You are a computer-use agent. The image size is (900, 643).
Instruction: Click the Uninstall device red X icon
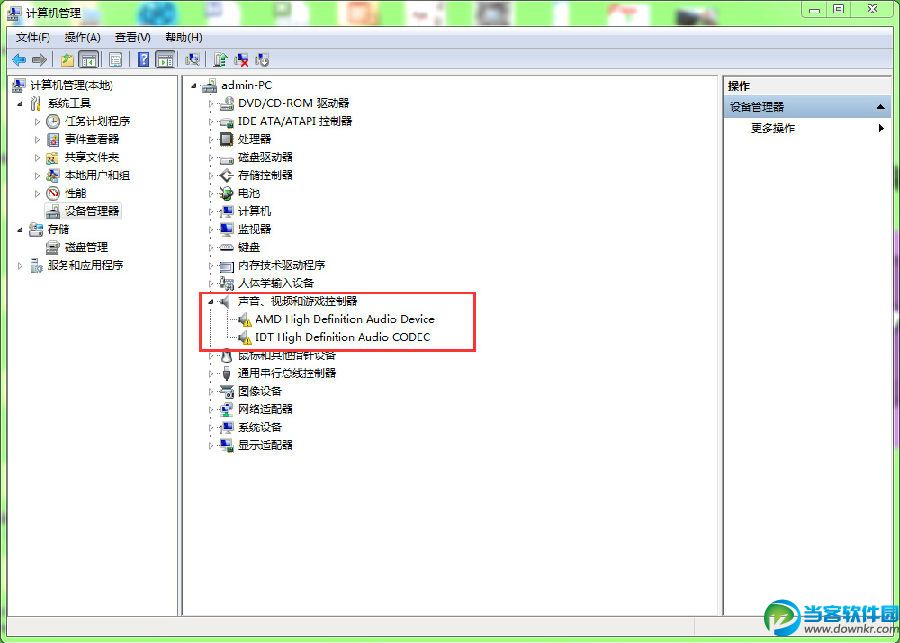coord(242,59)
